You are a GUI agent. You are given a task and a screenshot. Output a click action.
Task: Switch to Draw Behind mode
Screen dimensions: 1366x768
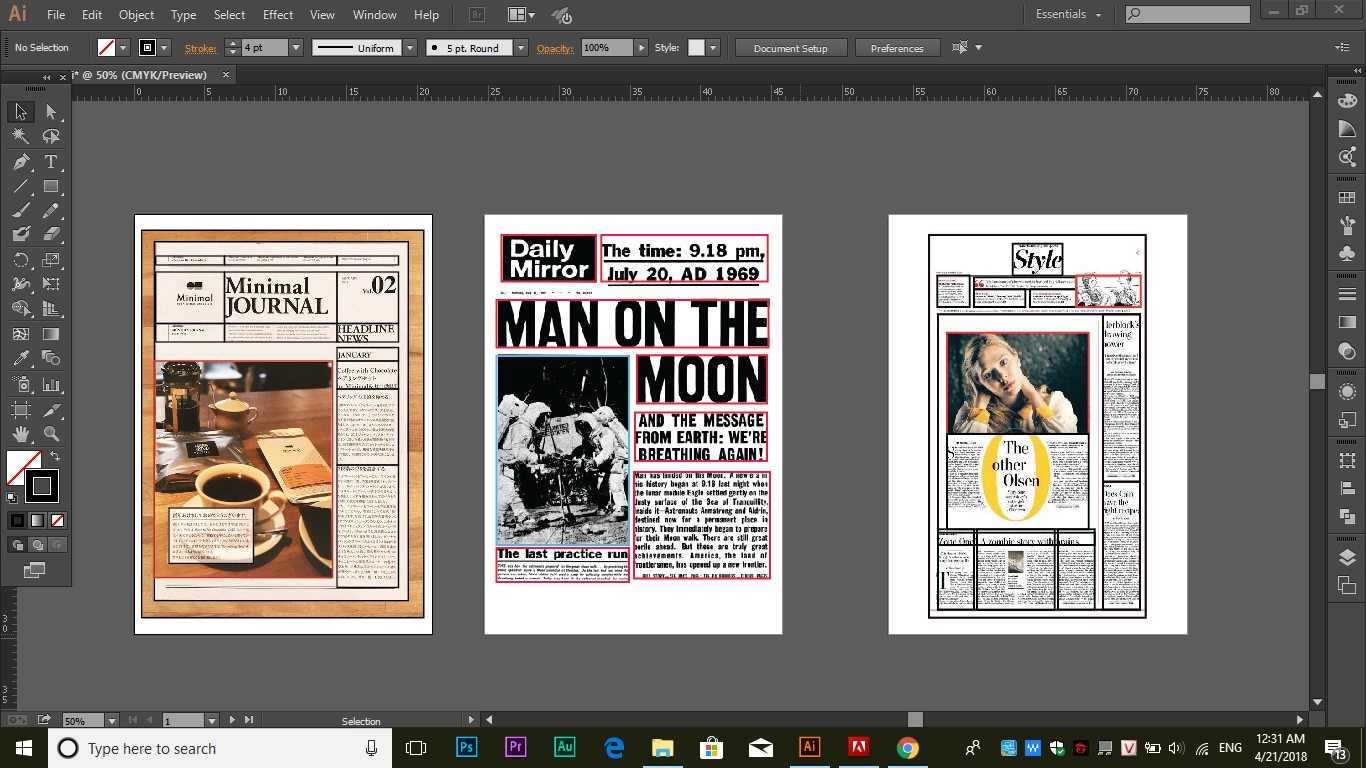coord(37,544)
